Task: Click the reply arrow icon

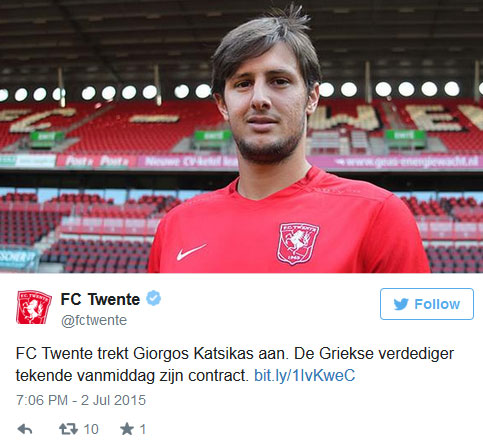Action: [x=25, y=429]
